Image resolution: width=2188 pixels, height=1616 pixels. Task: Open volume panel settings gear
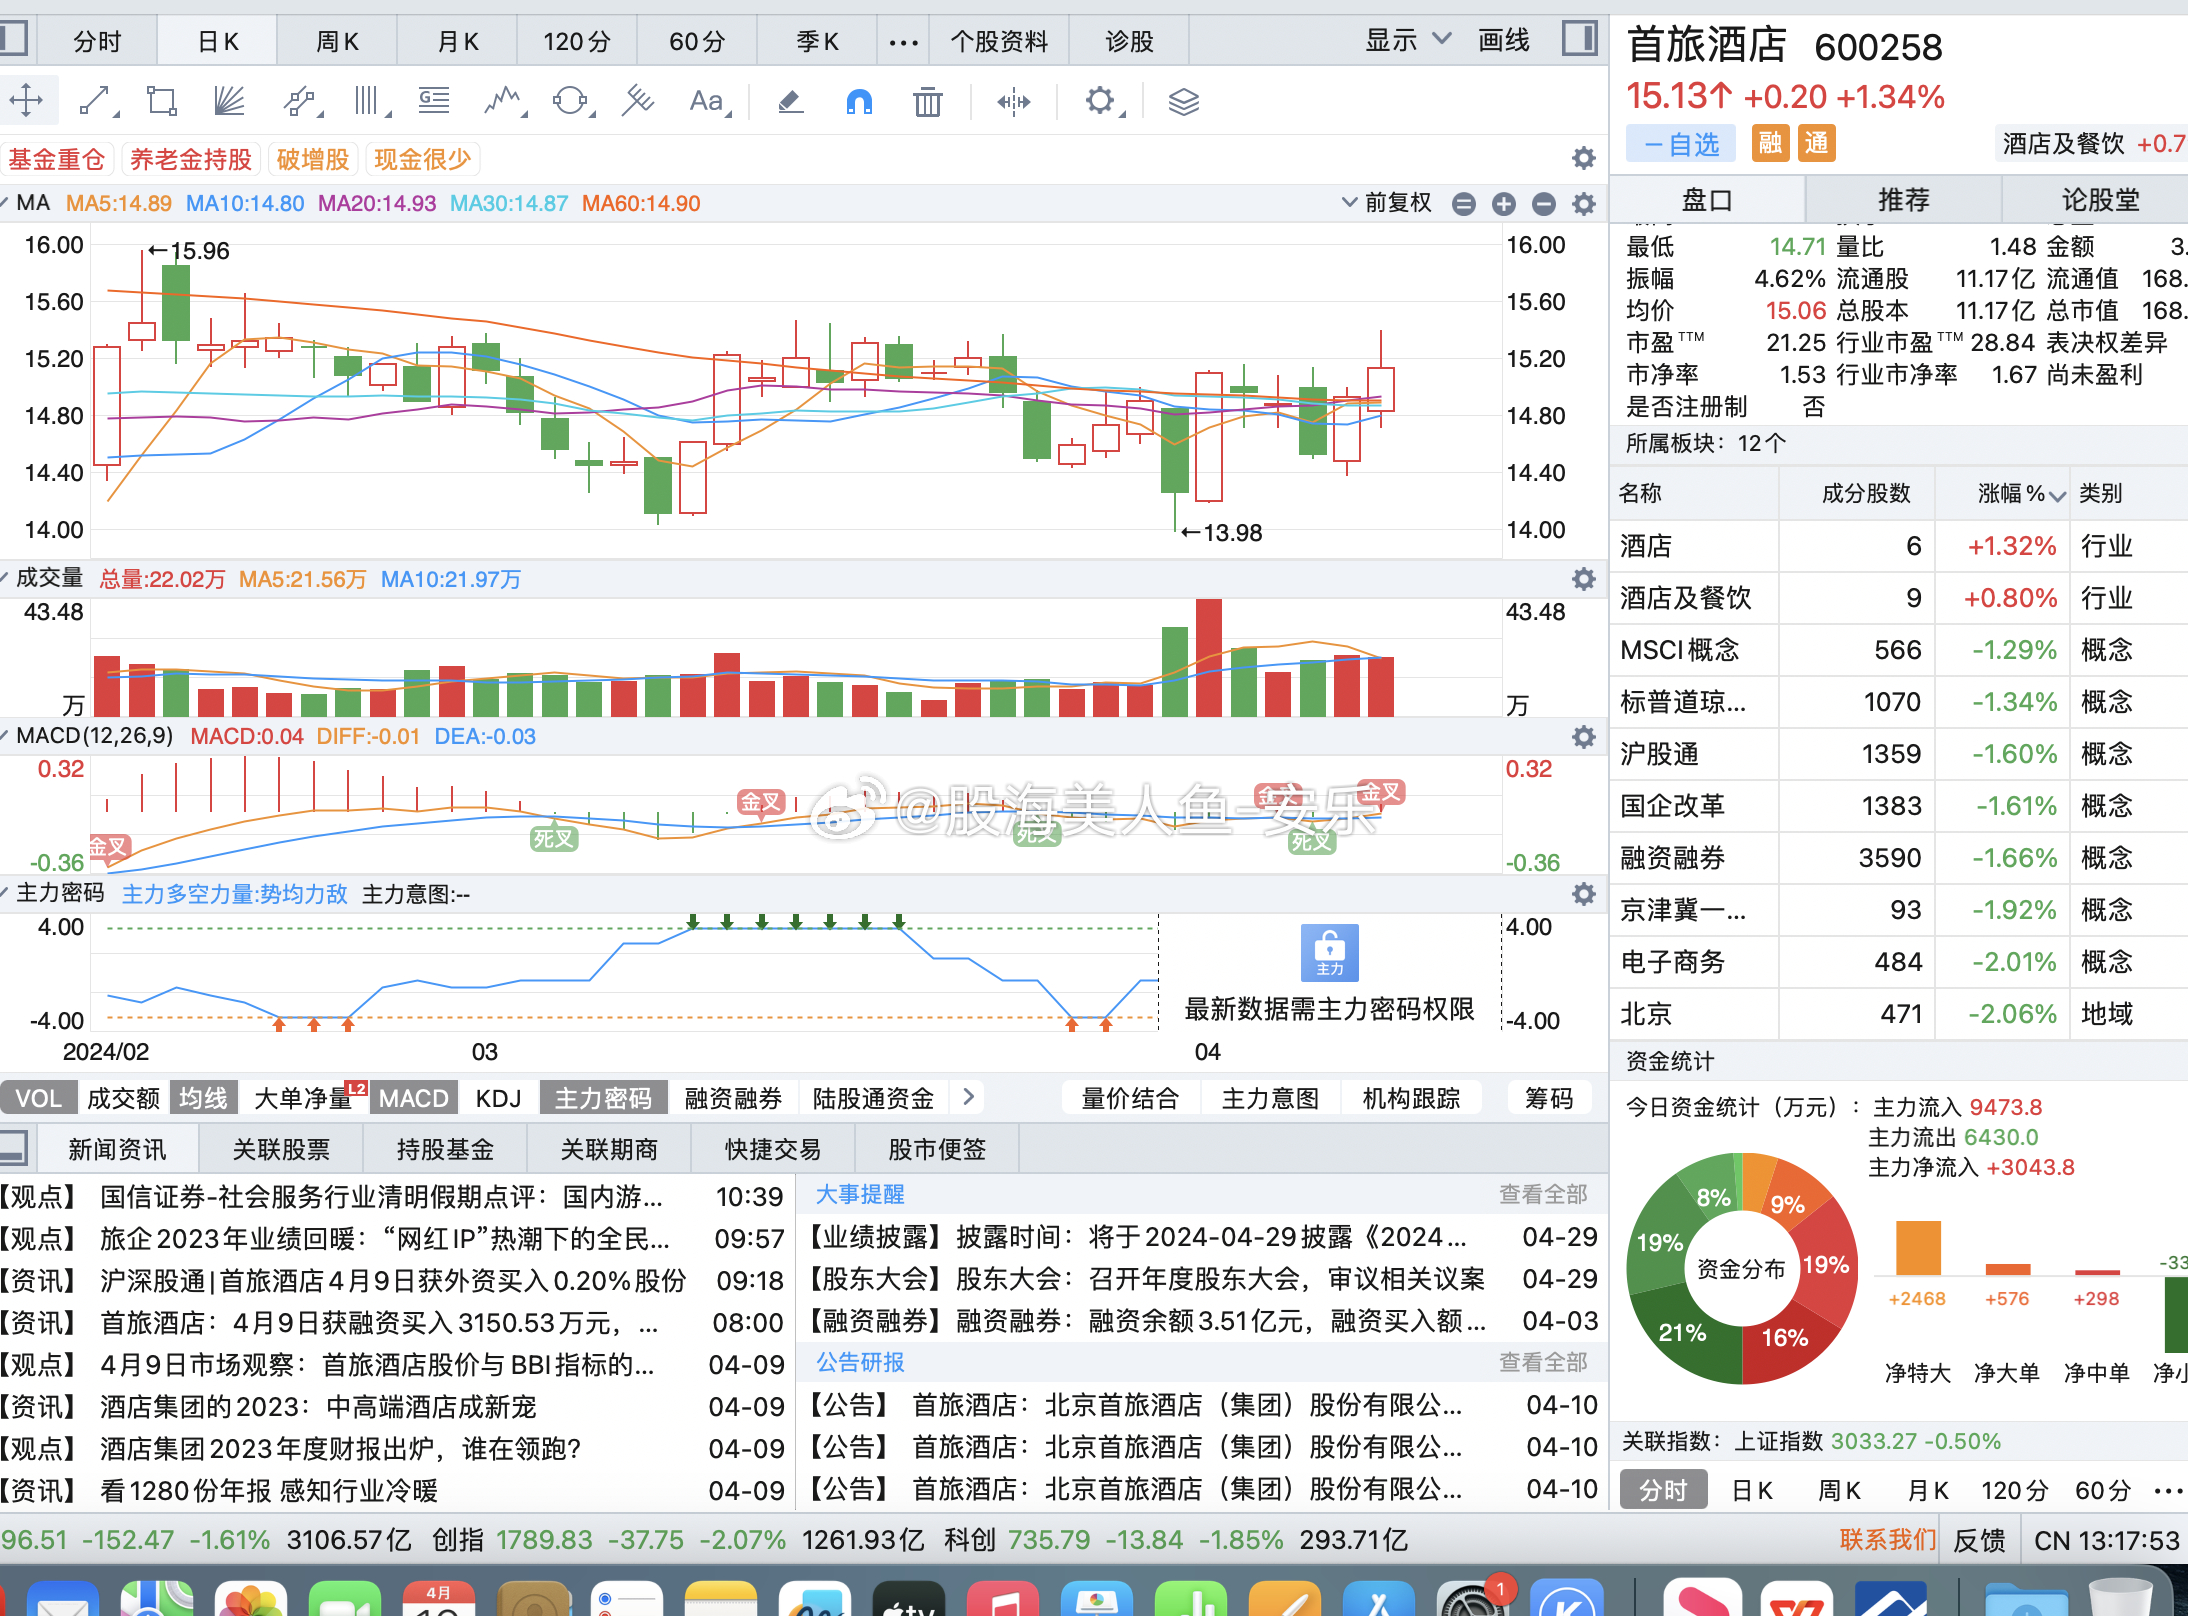pos(1583,579)
